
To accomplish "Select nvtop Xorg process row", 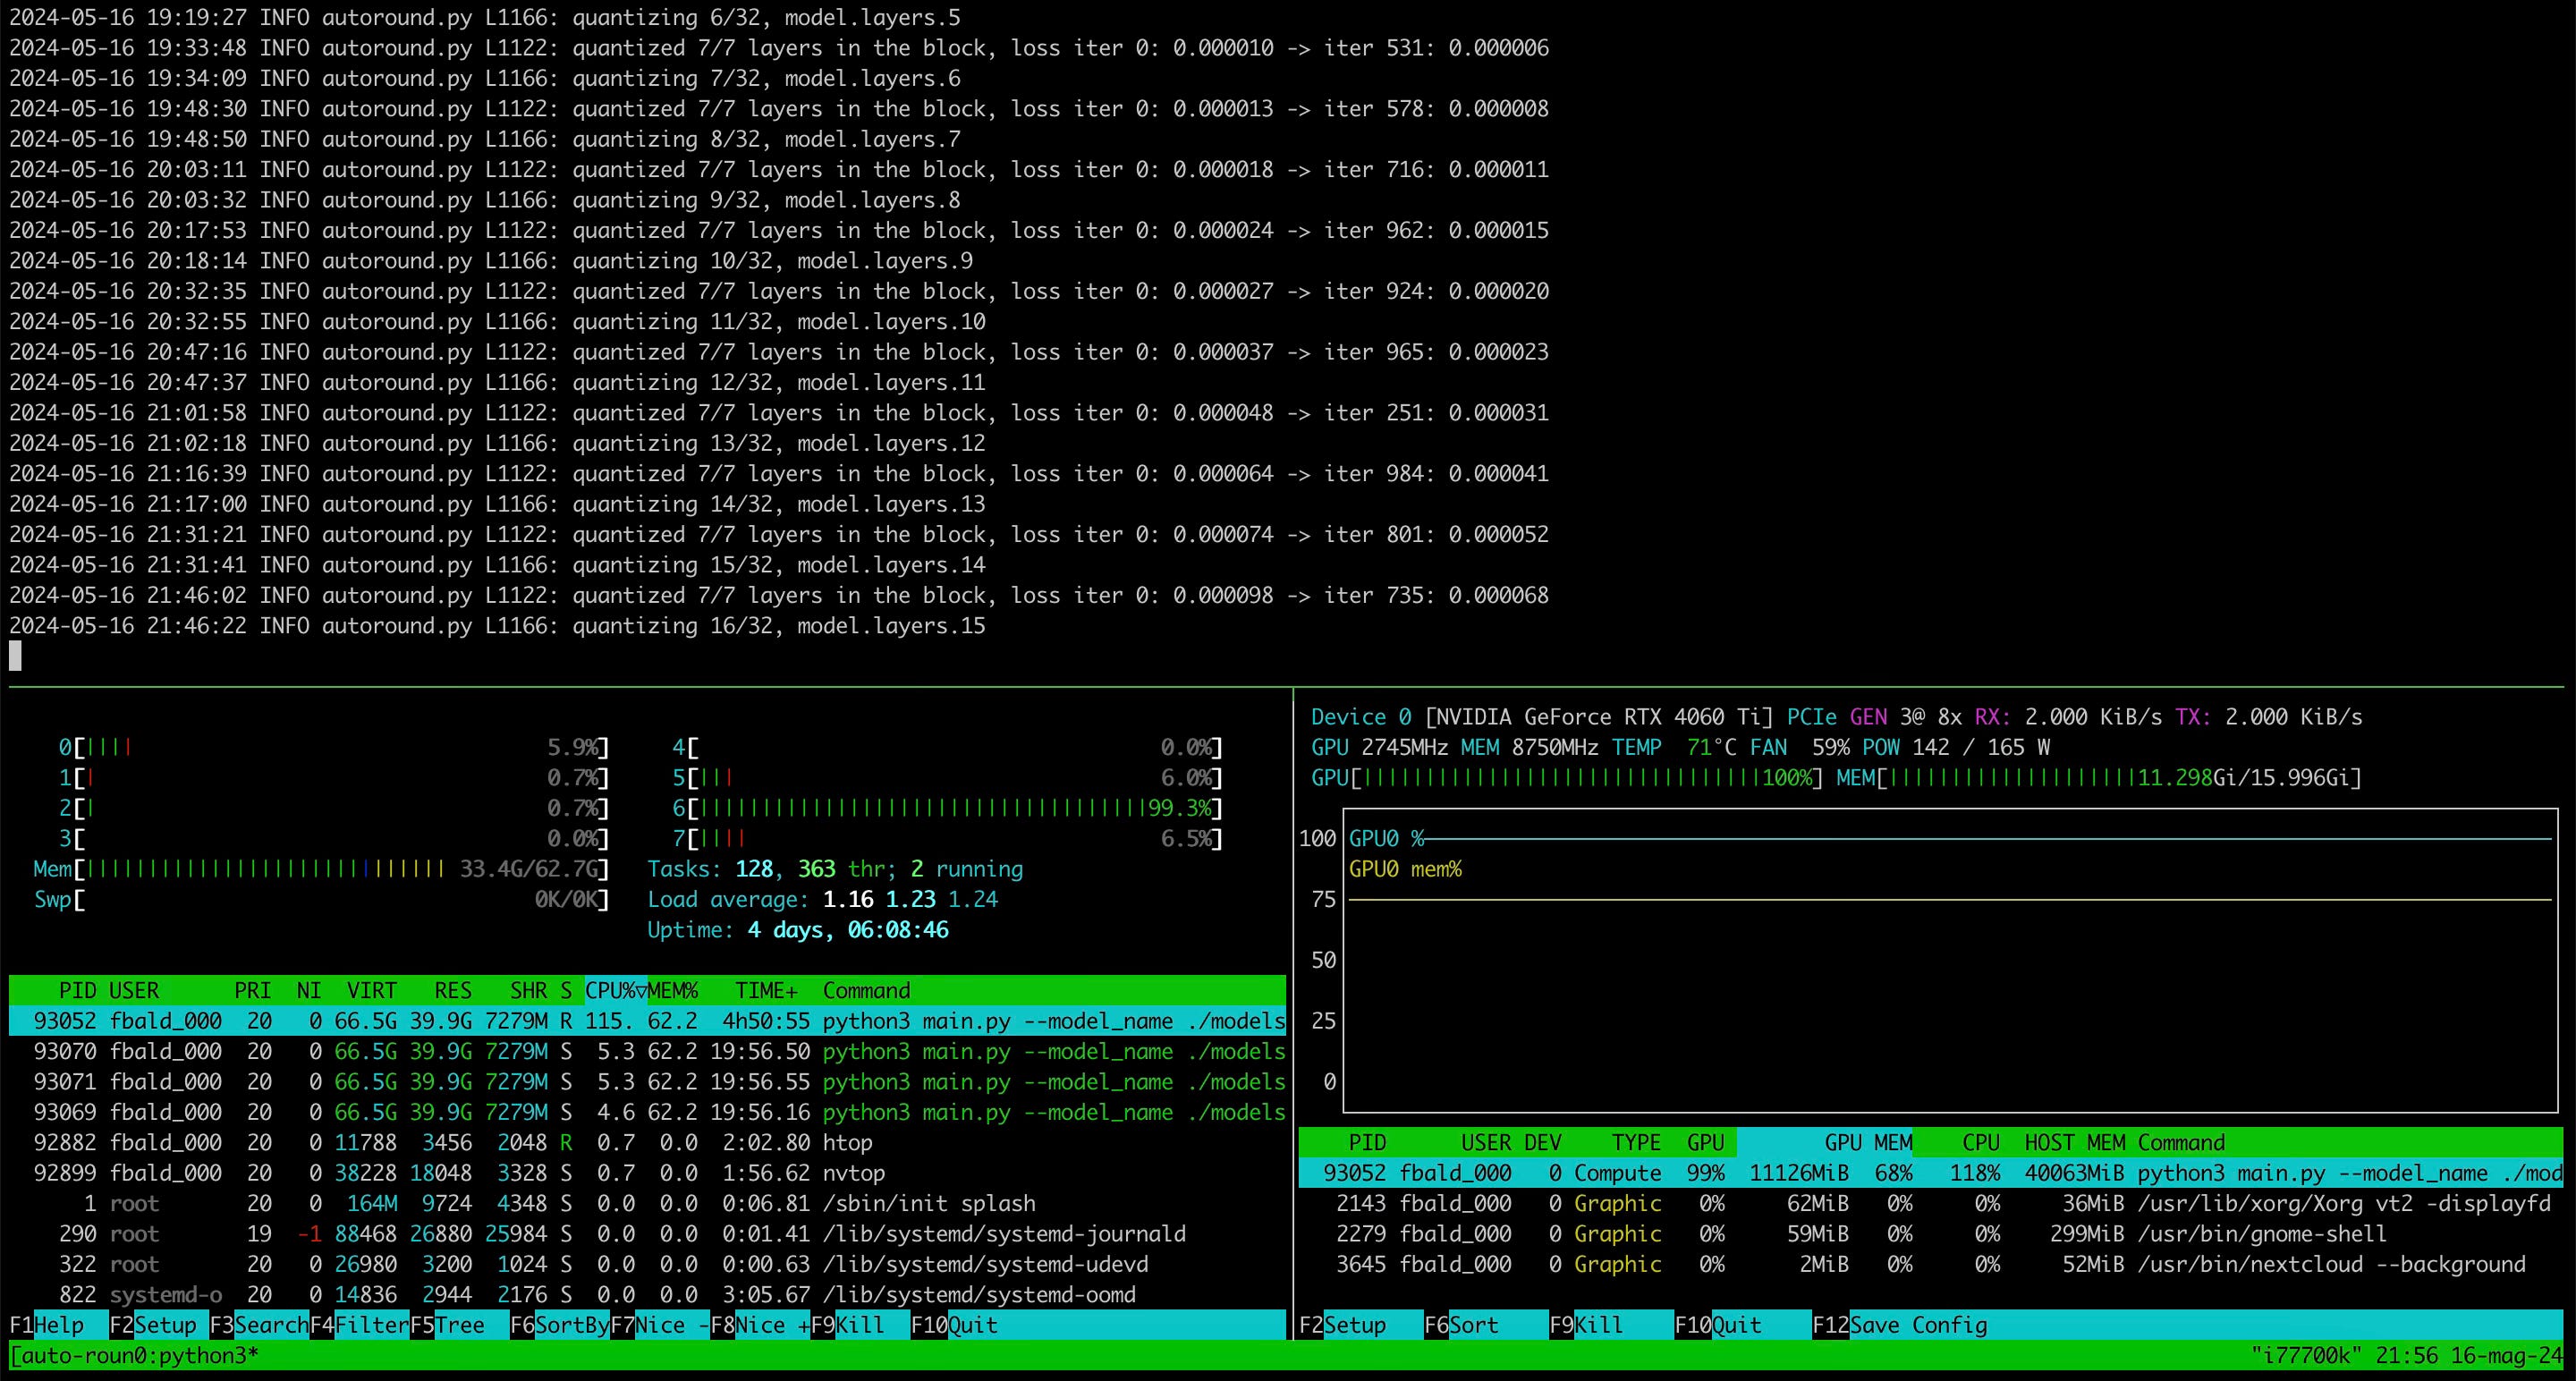I will pyautogui.click(x=1930, y=1203).
